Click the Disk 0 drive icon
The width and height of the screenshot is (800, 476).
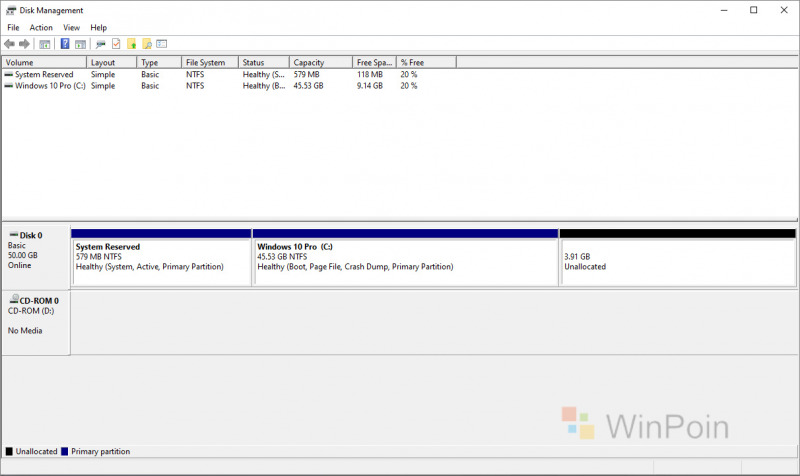[x=14, y=235]
